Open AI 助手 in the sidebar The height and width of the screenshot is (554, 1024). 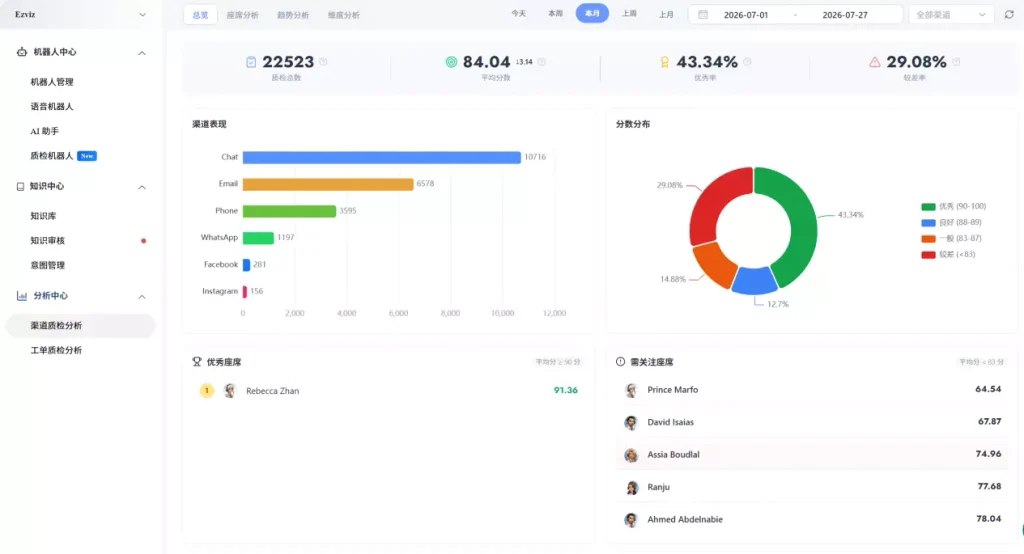click(44, 131)
